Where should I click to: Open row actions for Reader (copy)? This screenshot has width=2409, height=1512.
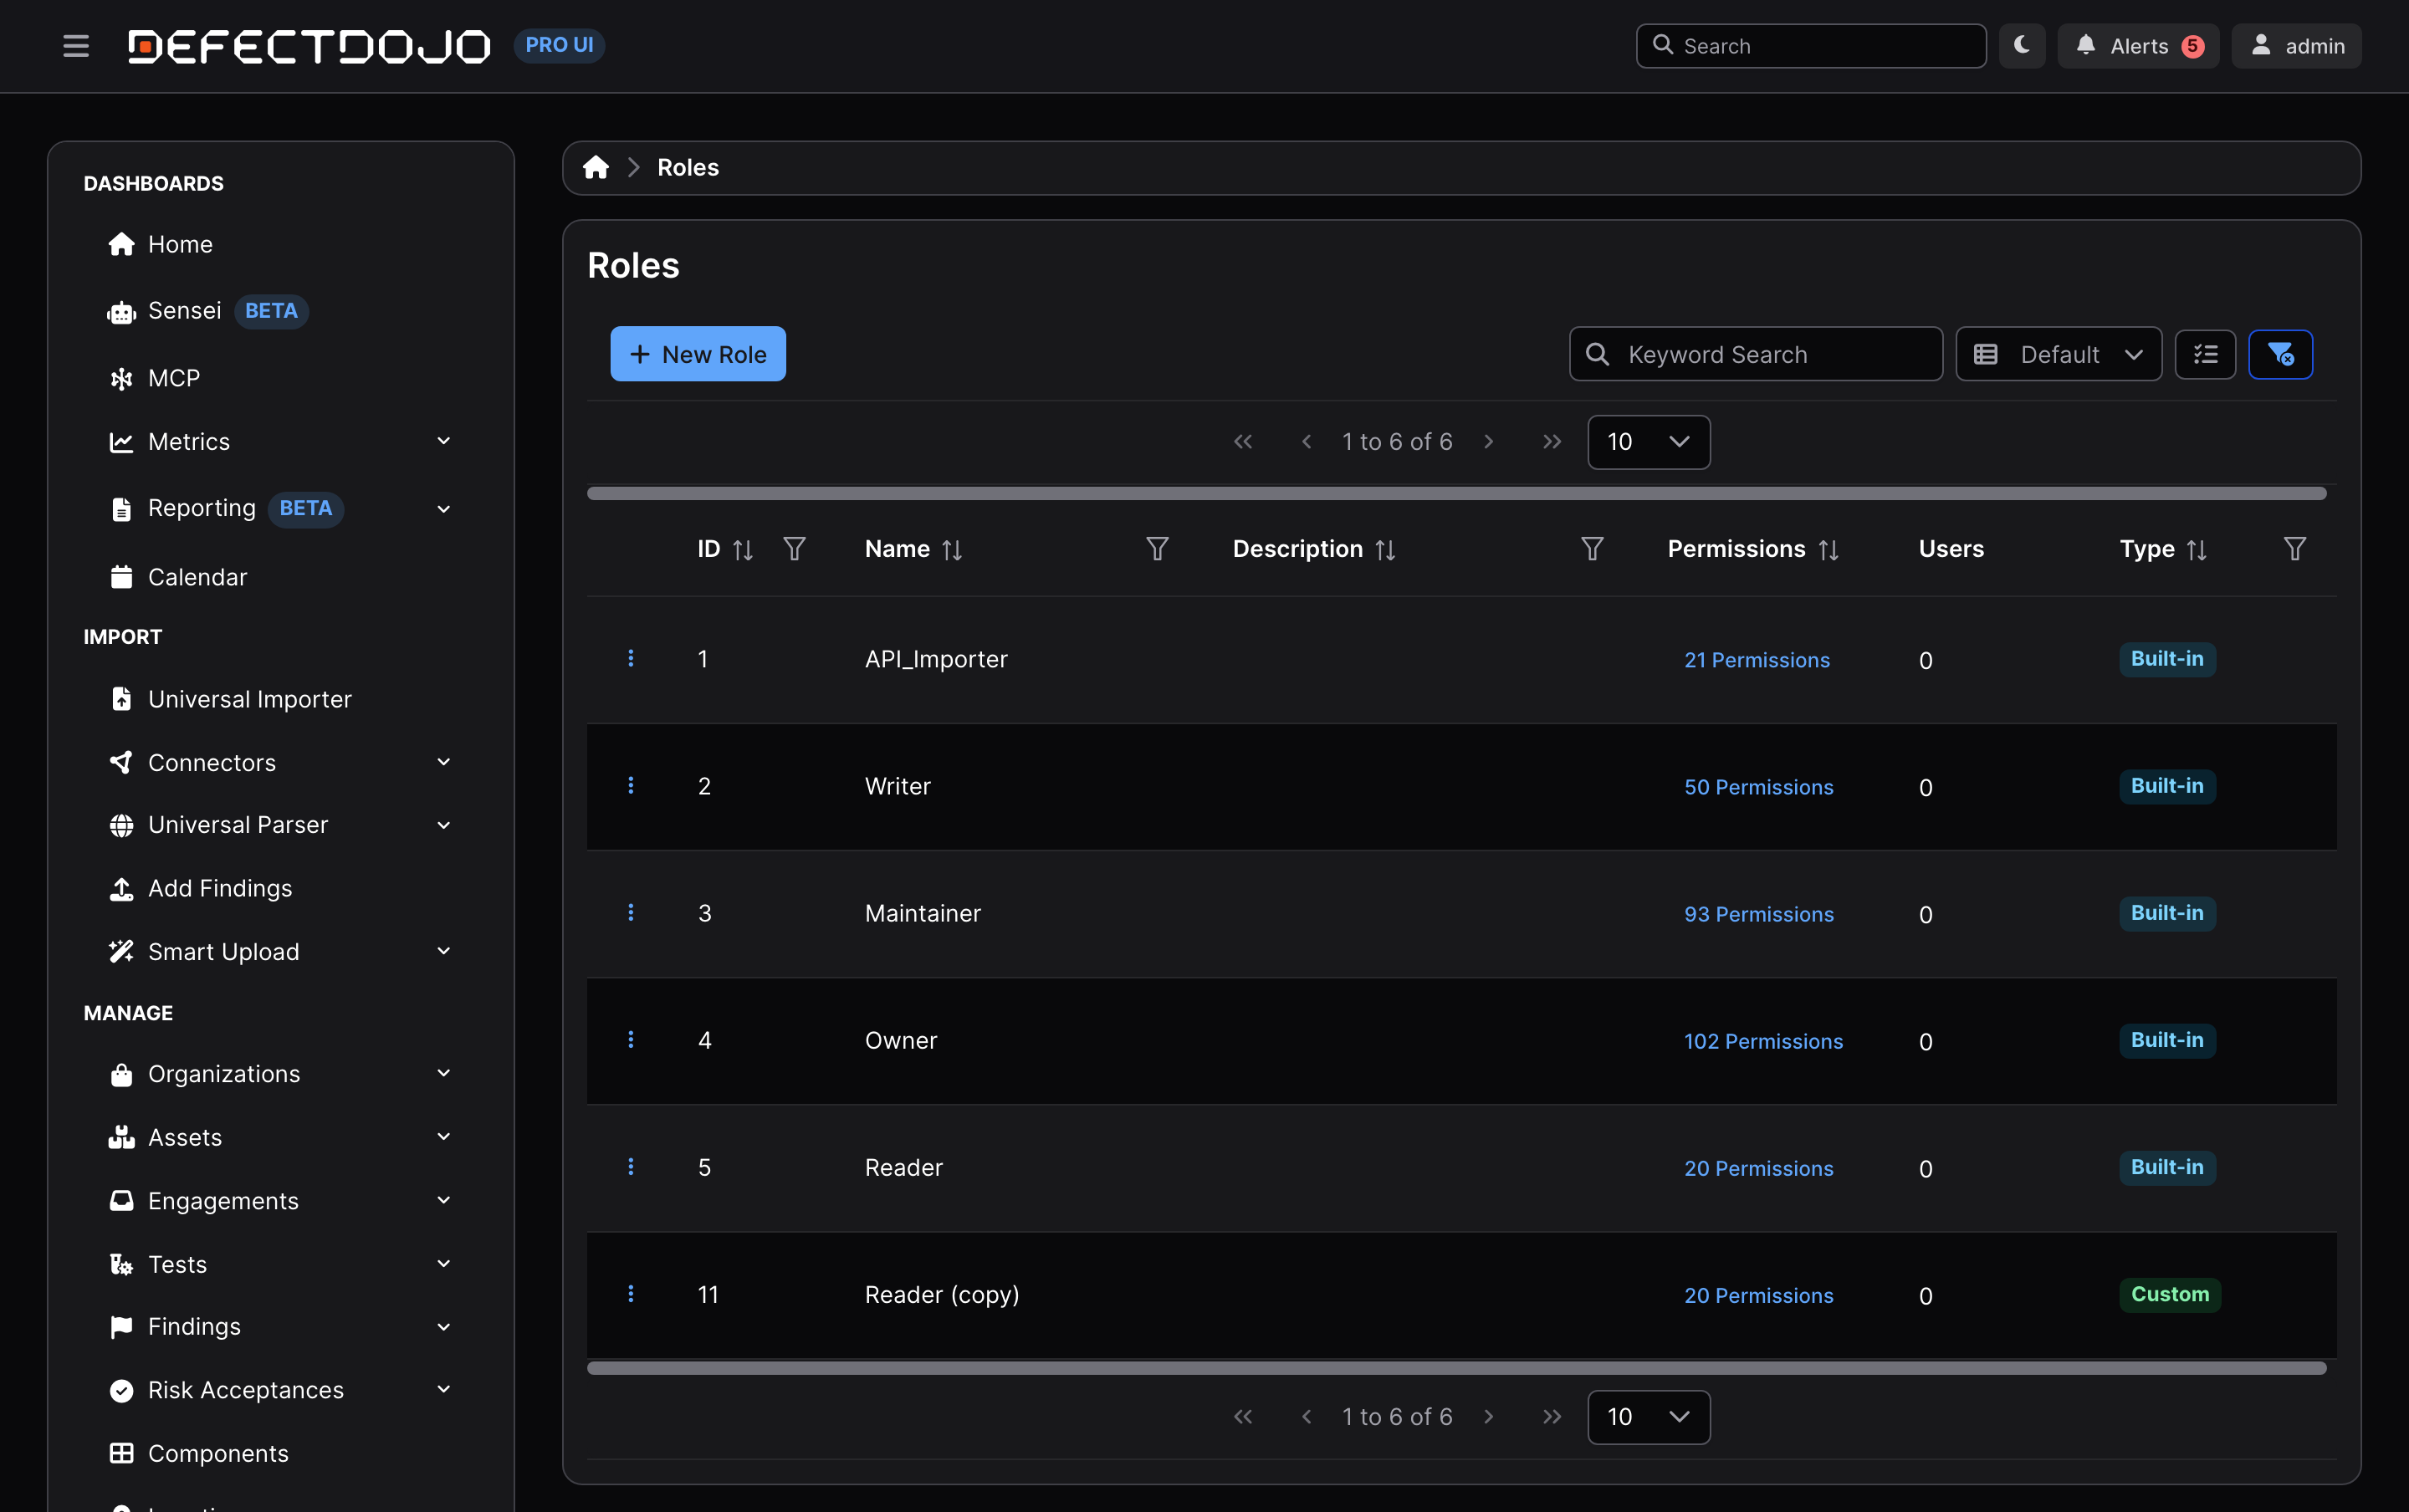tap(631, 1294)
